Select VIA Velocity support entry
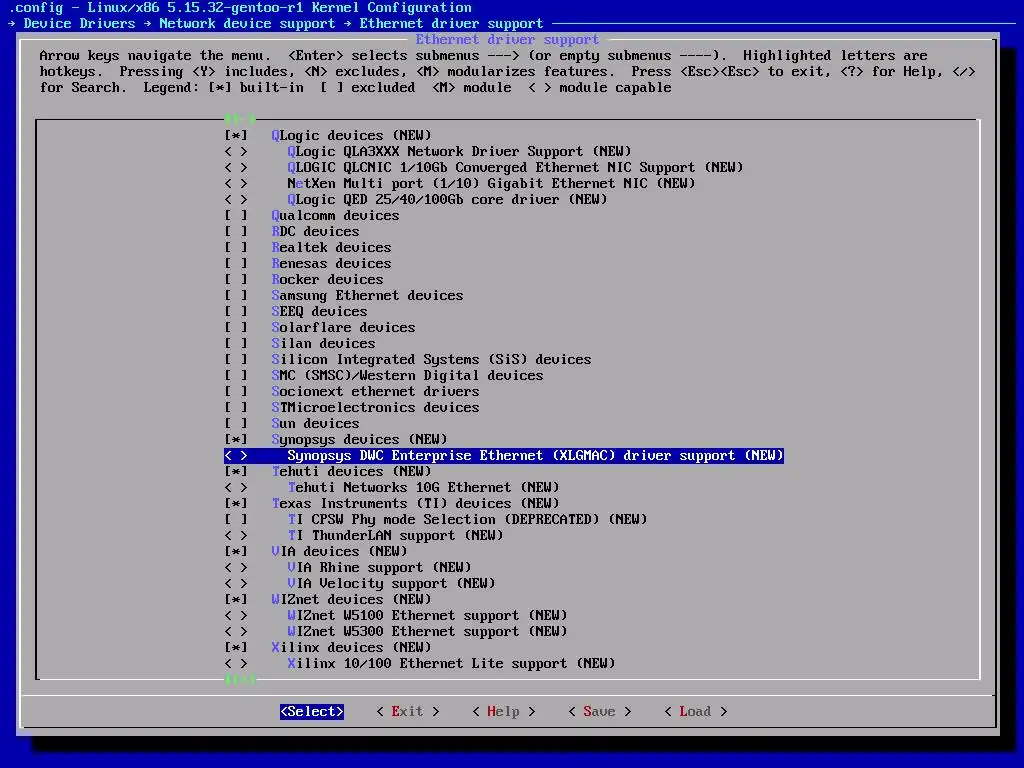This screenshot has width=1024, height=768. [391, 584]
